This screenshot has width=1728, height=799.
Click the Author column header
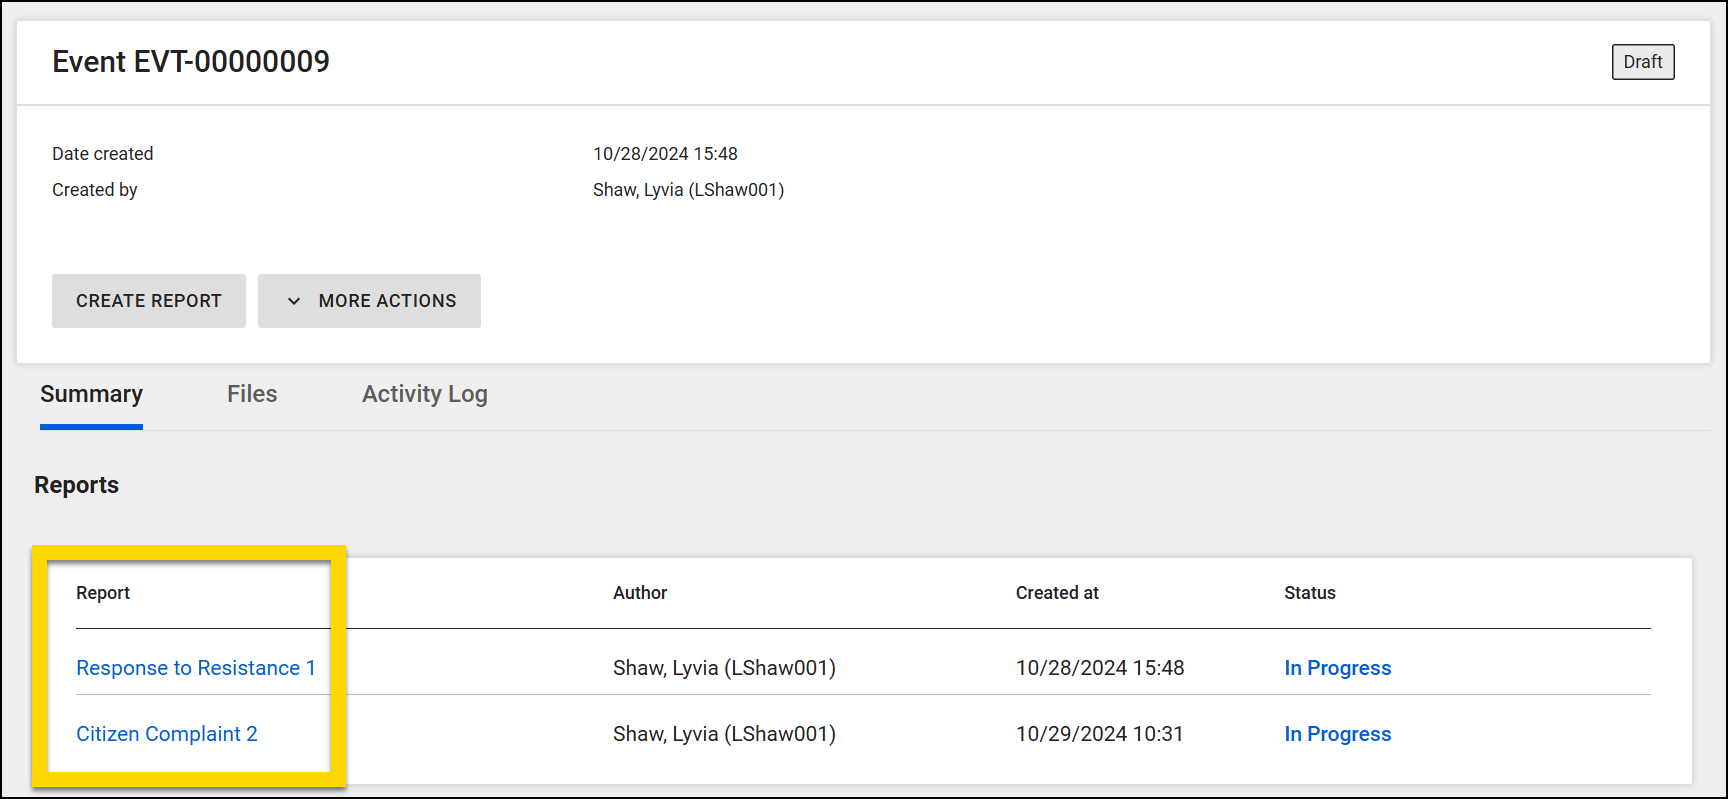tap(639, 592)
